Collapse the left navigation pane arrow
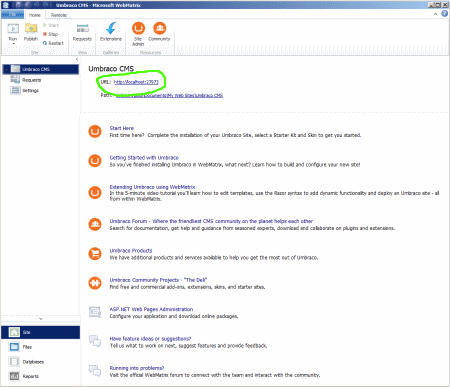Viewport: 450px width, 387px height. tap(77, 59)
